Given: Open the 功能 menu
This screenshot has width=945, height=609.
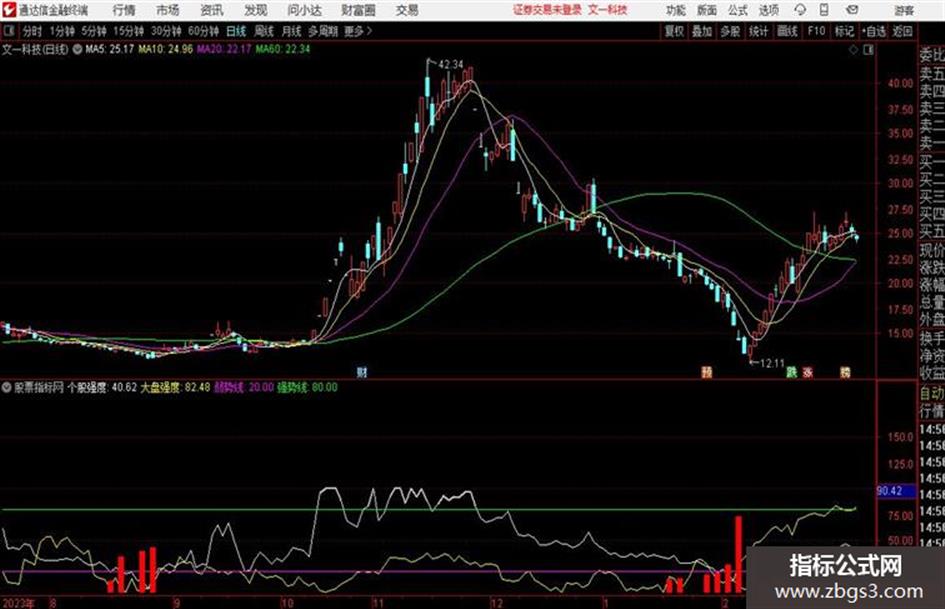Looking at the screenshot, I should point(676,10).
